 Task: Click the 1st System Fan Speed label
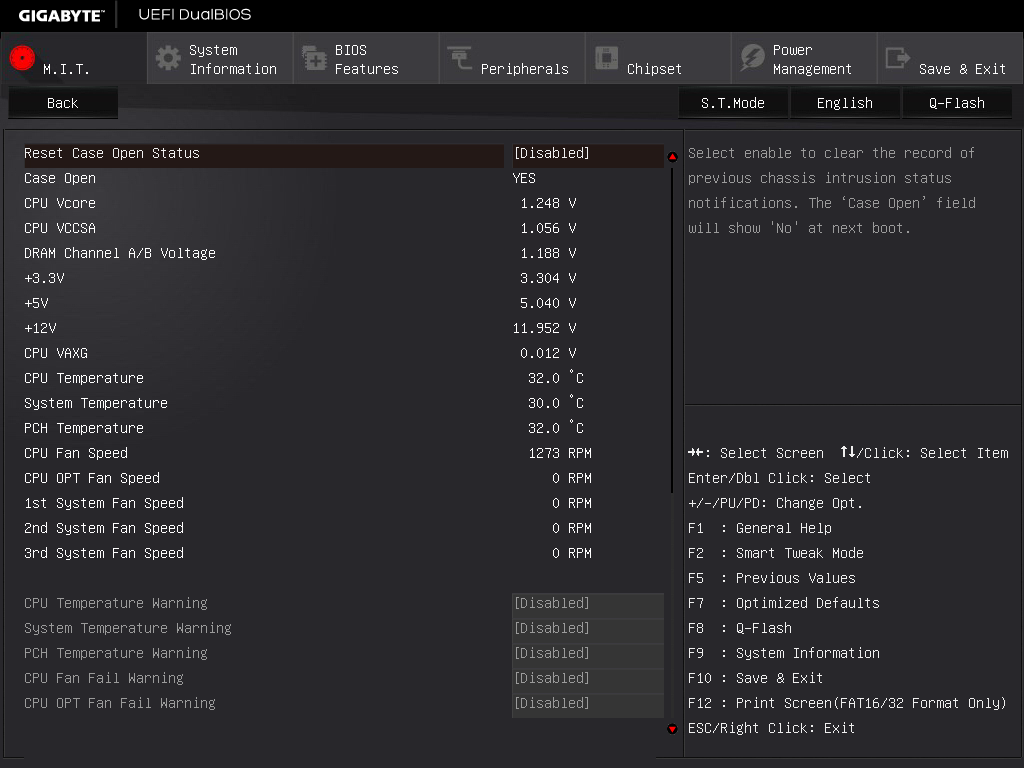tap(104, 503)
